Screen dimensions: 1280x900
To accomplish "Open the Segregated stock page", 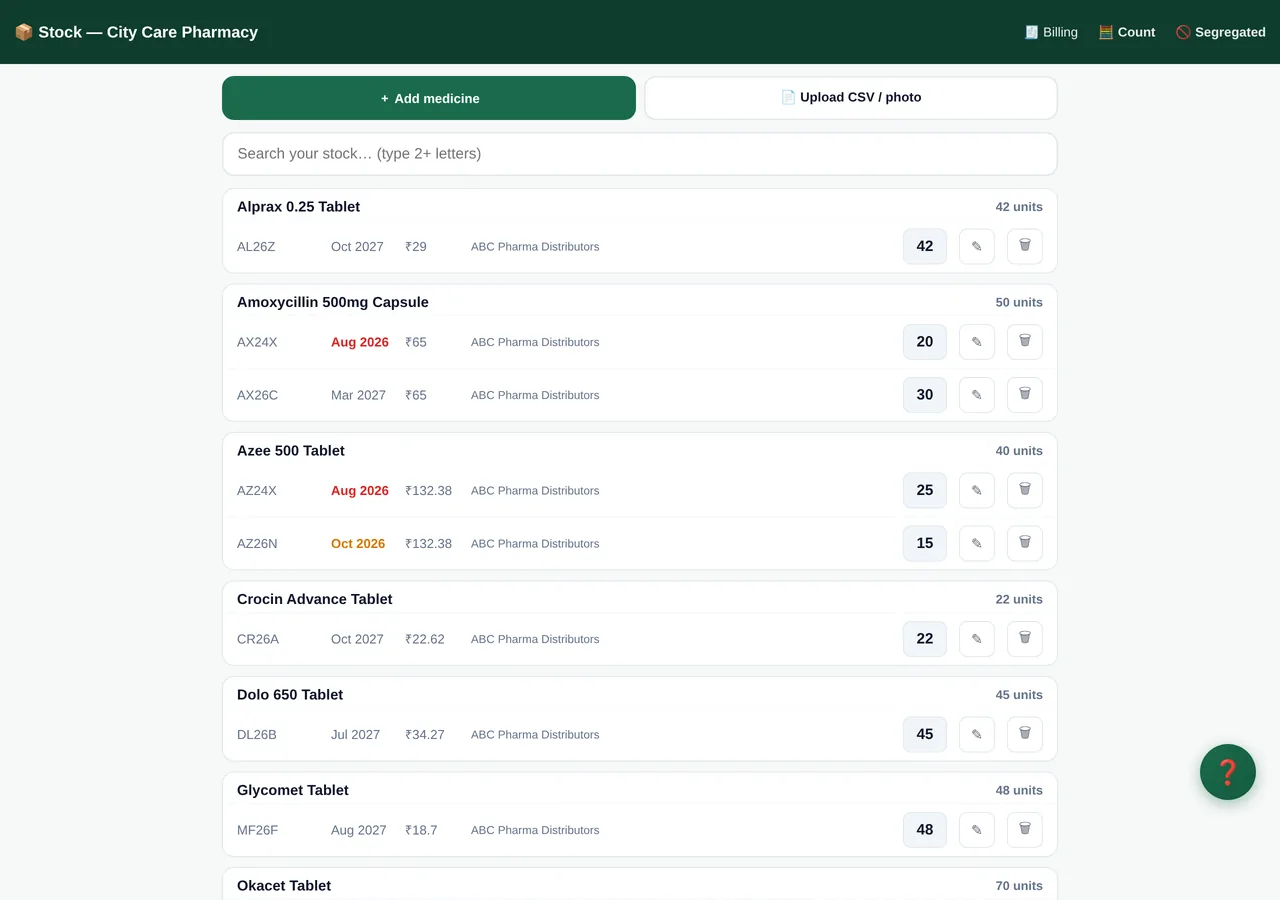I will point(1221,32).
